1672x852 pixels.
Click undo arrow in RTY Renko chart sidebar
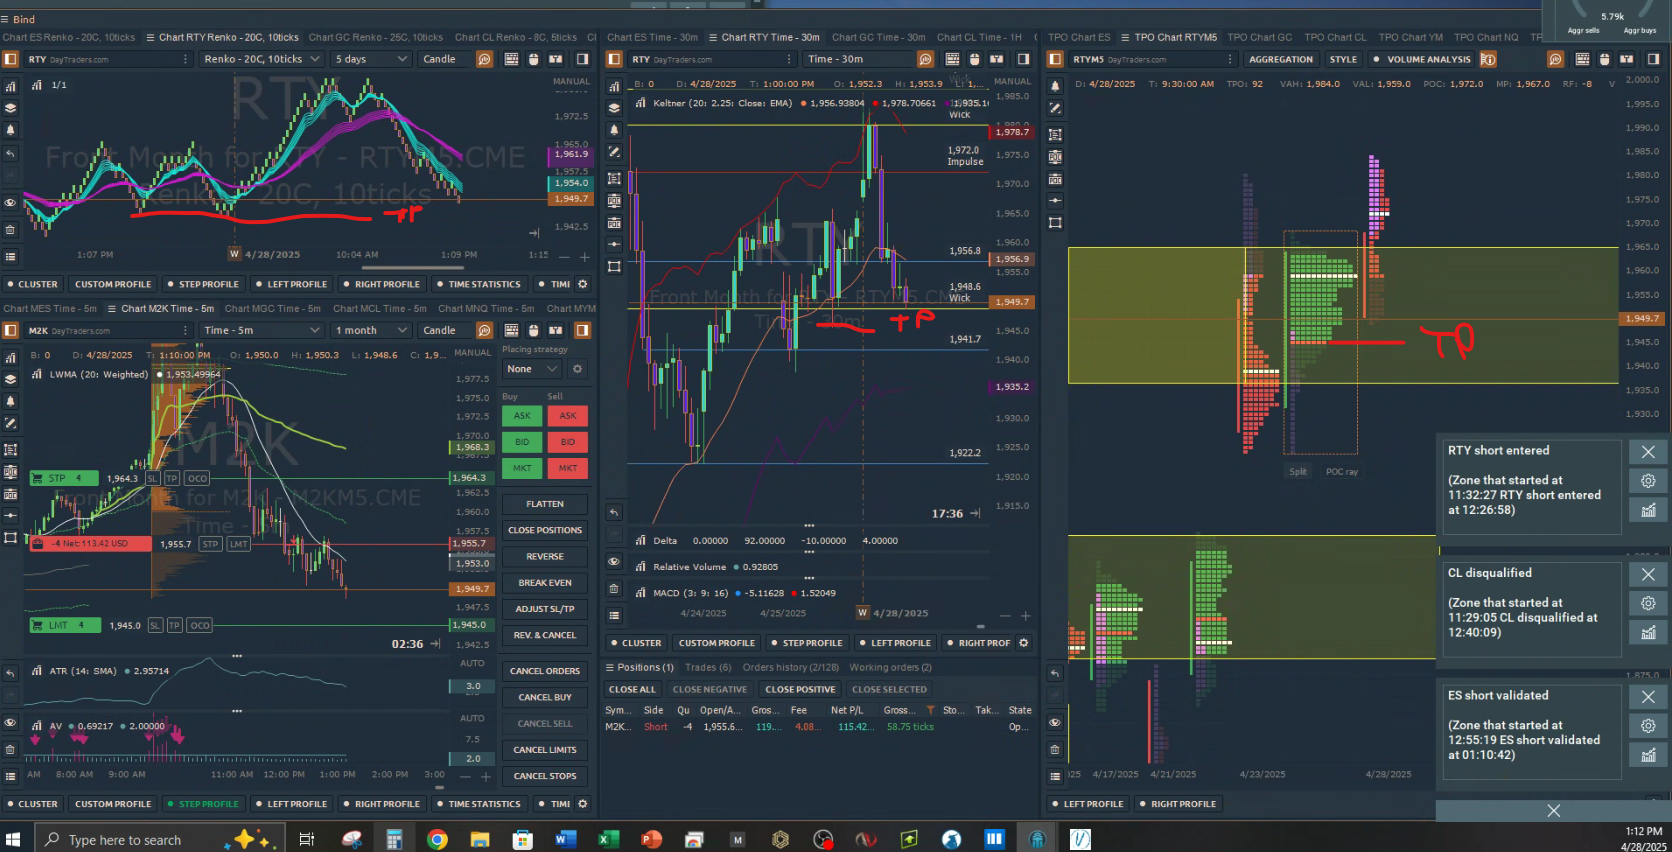(11, 153)
